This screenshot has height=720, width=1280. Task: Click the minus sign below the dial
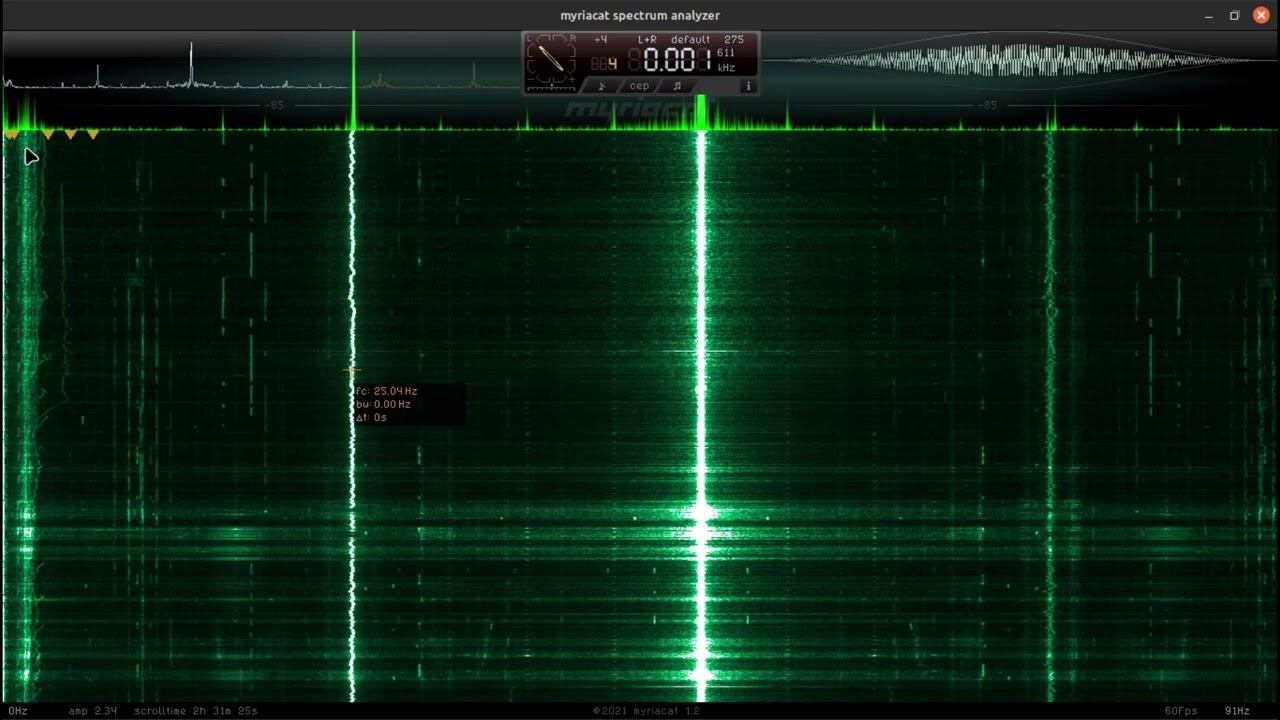[x=530, y=79]
